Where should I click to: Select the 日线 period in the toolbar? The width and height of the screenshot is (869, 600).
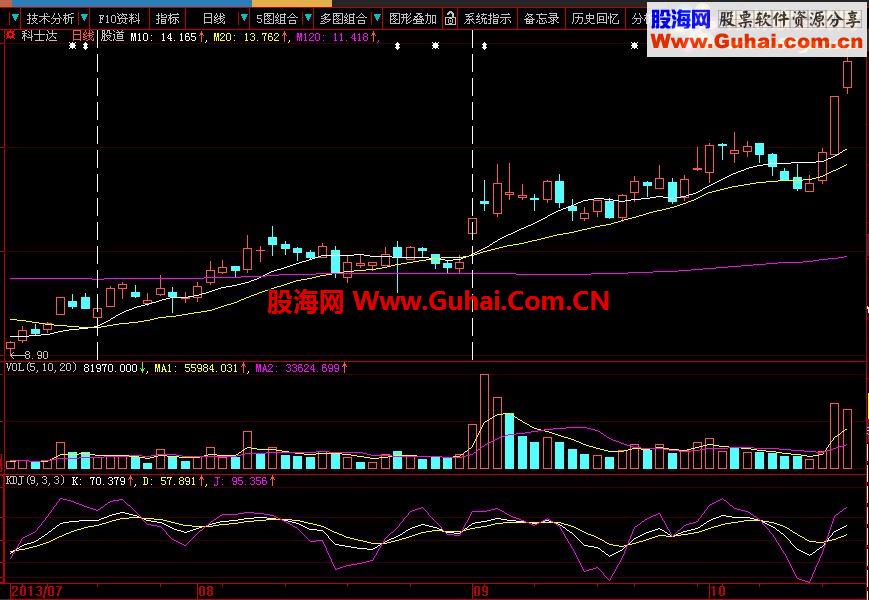214,19
